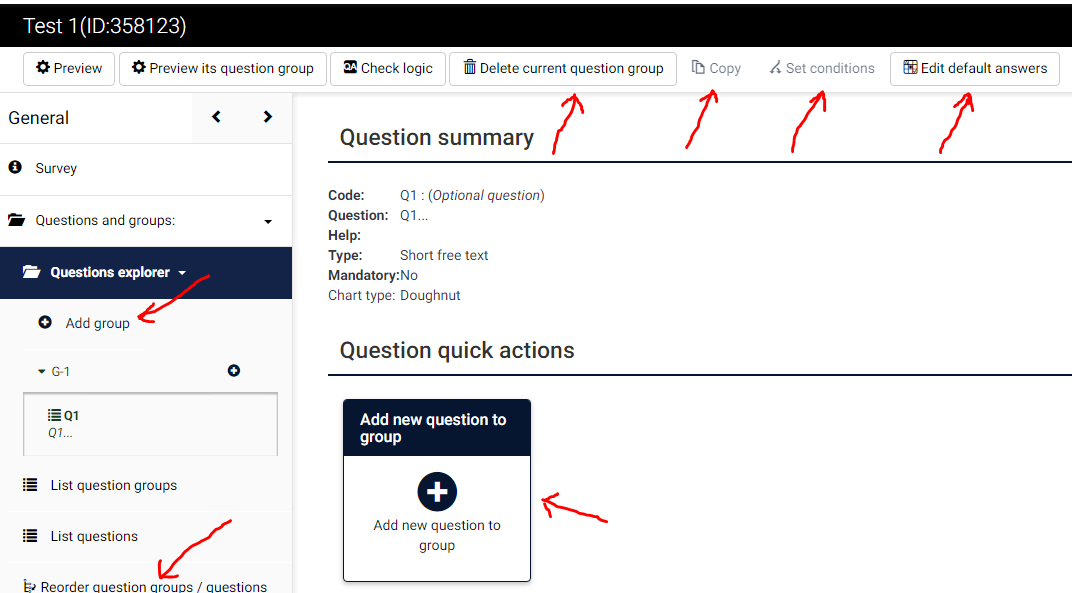Expand sidebar with right chevron arrow
This screenshot has width=1072, height=593.
click(267, 117)
